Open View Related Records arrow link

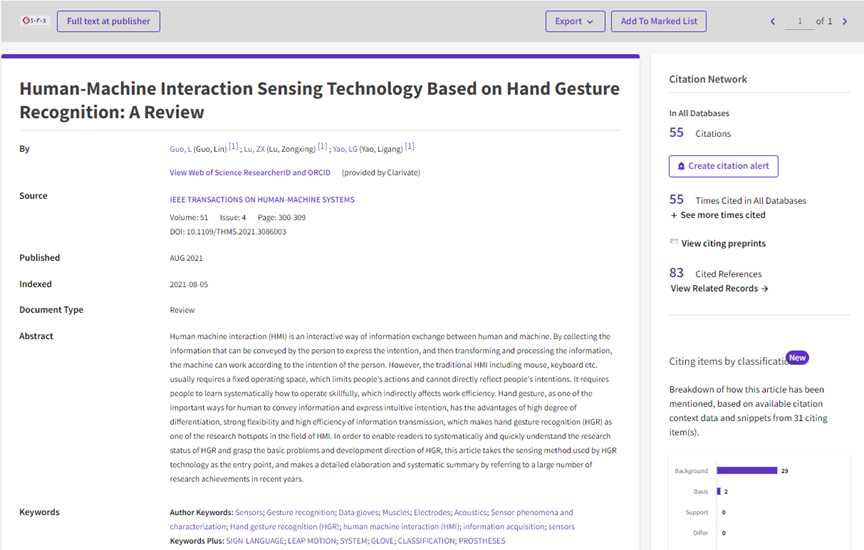(719, 289)
